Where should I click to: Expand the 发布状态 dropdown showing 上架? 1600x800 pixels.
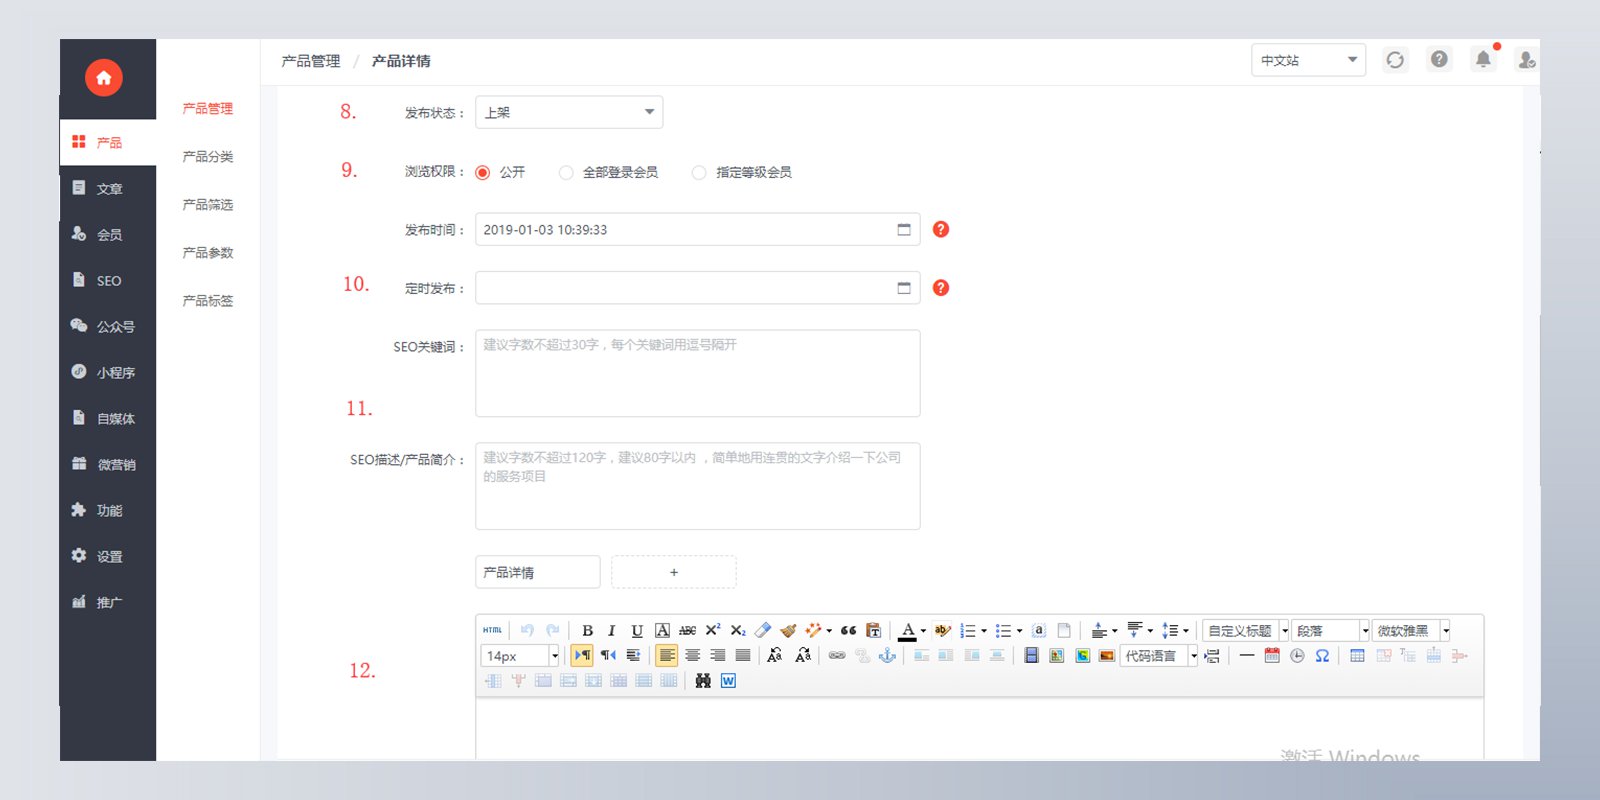point(569,112)
